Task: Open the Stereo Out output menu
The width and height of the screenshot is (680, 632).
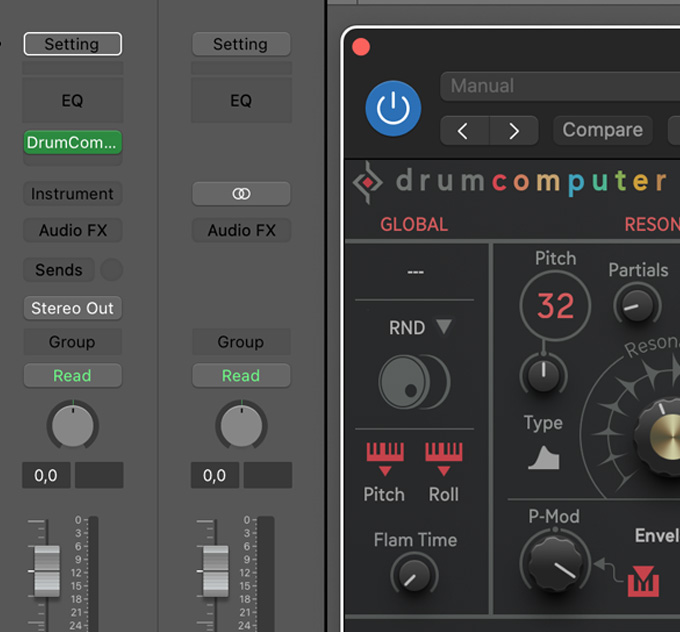Action: [72, 308]
